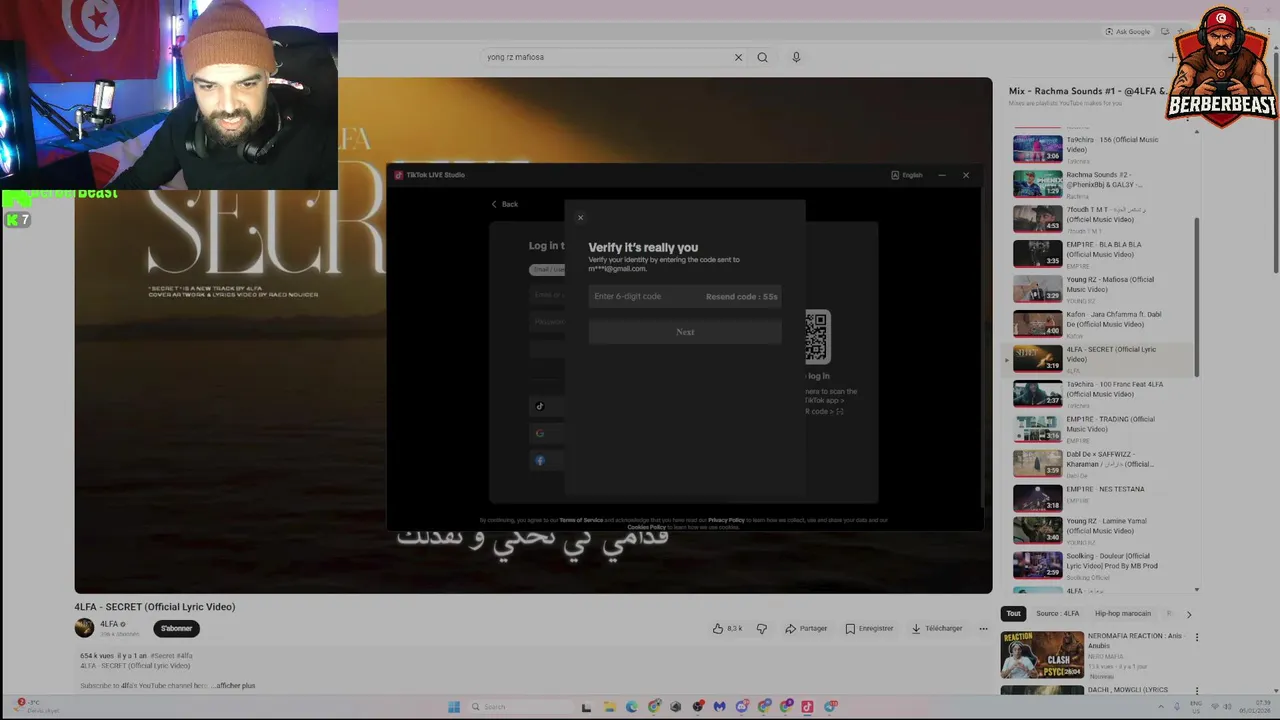The image size is (1280, 720).
Task: Click the Resend code countdown text
Action: pos(742,296)
